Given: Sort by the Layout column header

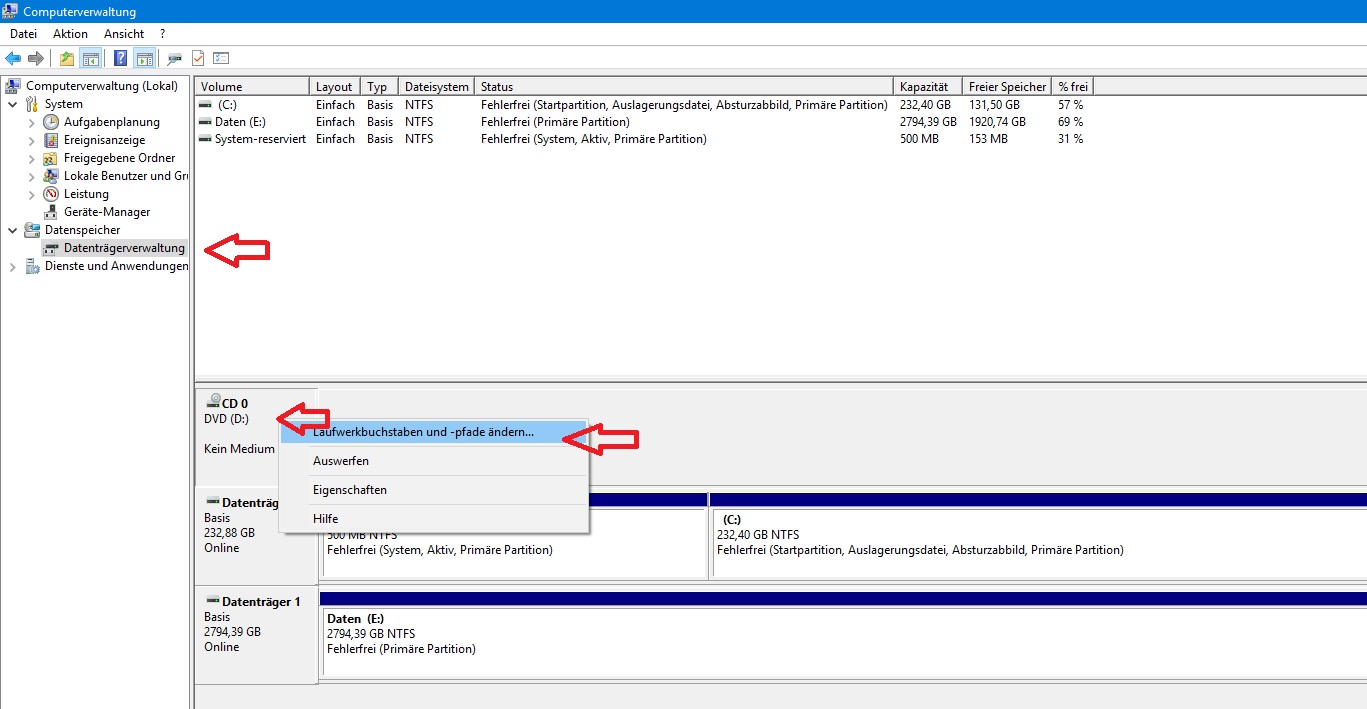Looking at the screenshot, I should point(335,87).
